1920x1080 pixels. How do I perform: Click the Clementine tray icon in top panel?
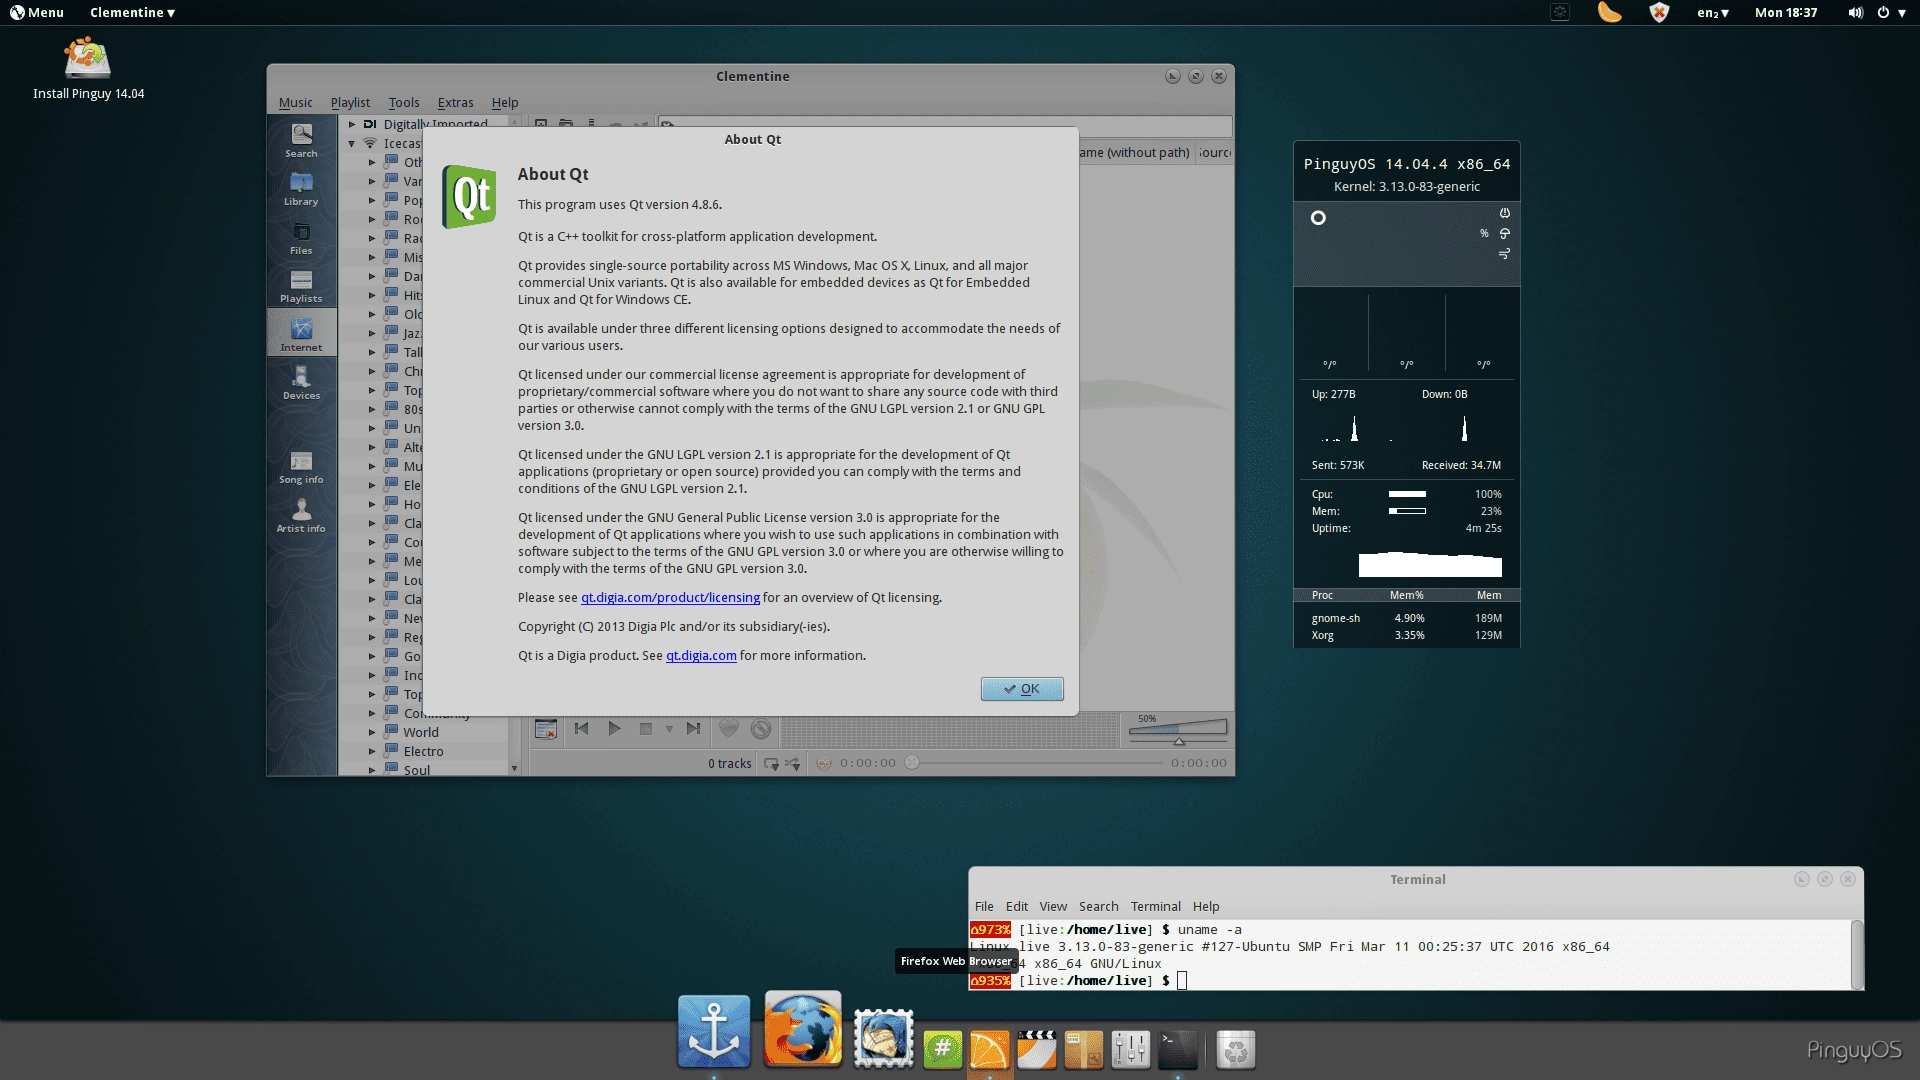click(1609, 12)
